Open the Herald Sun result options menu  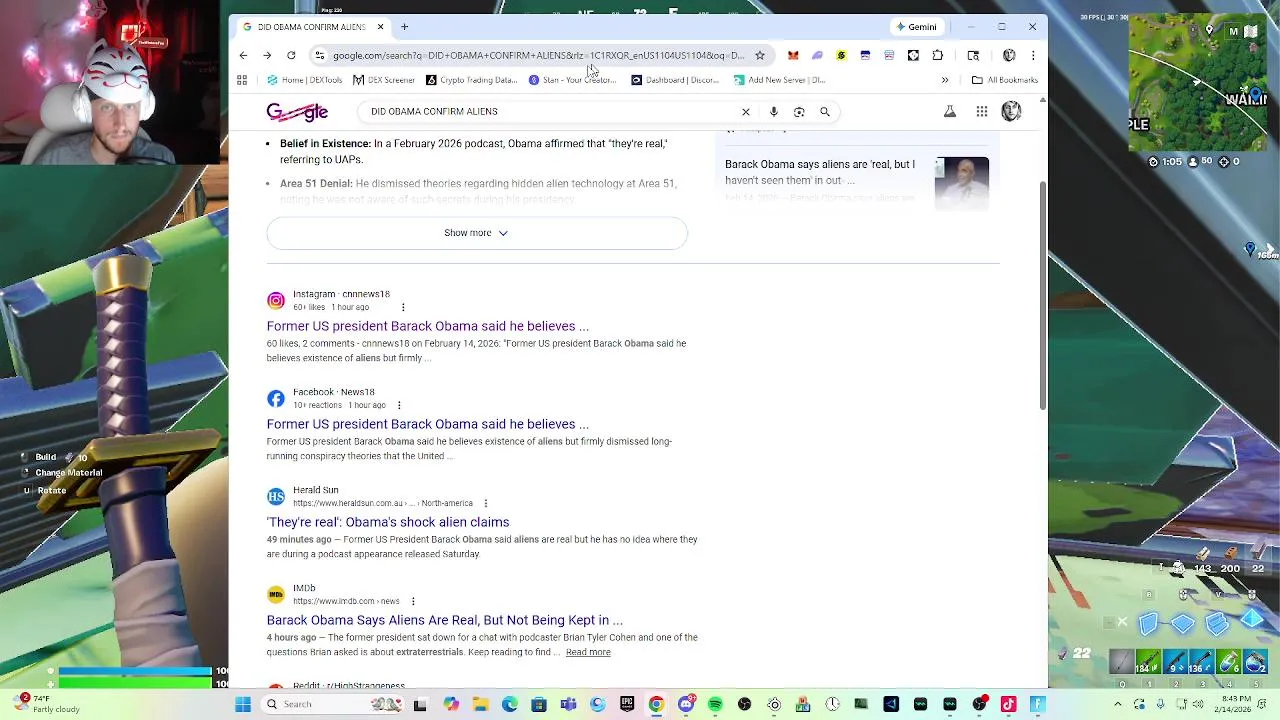(486, 503)
